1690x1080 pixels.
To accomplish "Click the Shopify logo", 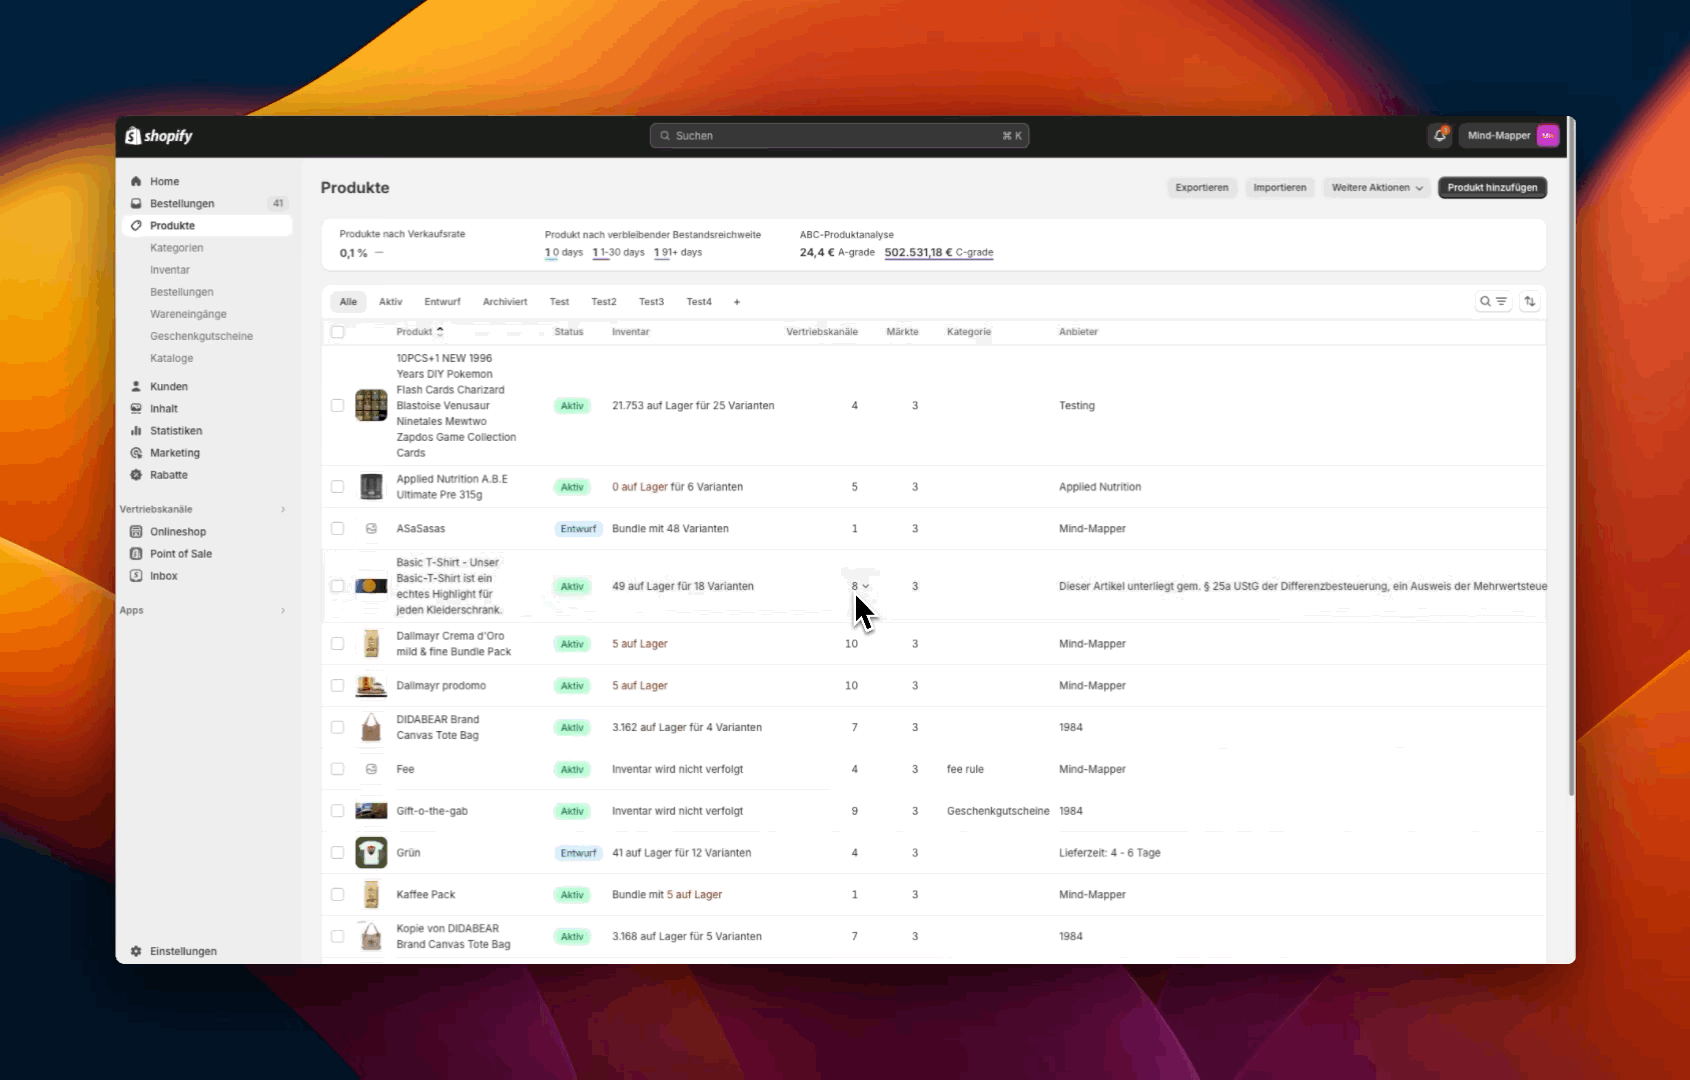I will point(159,136).
